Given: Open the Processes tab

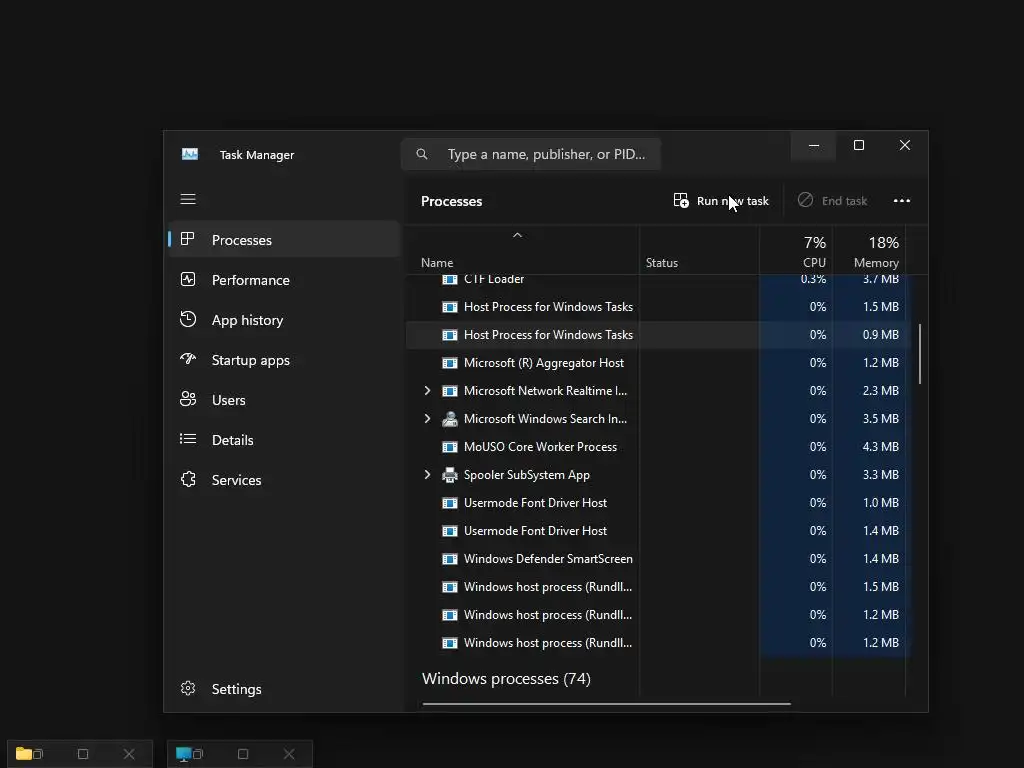Looking at the screenshot, I should point(284,240).
